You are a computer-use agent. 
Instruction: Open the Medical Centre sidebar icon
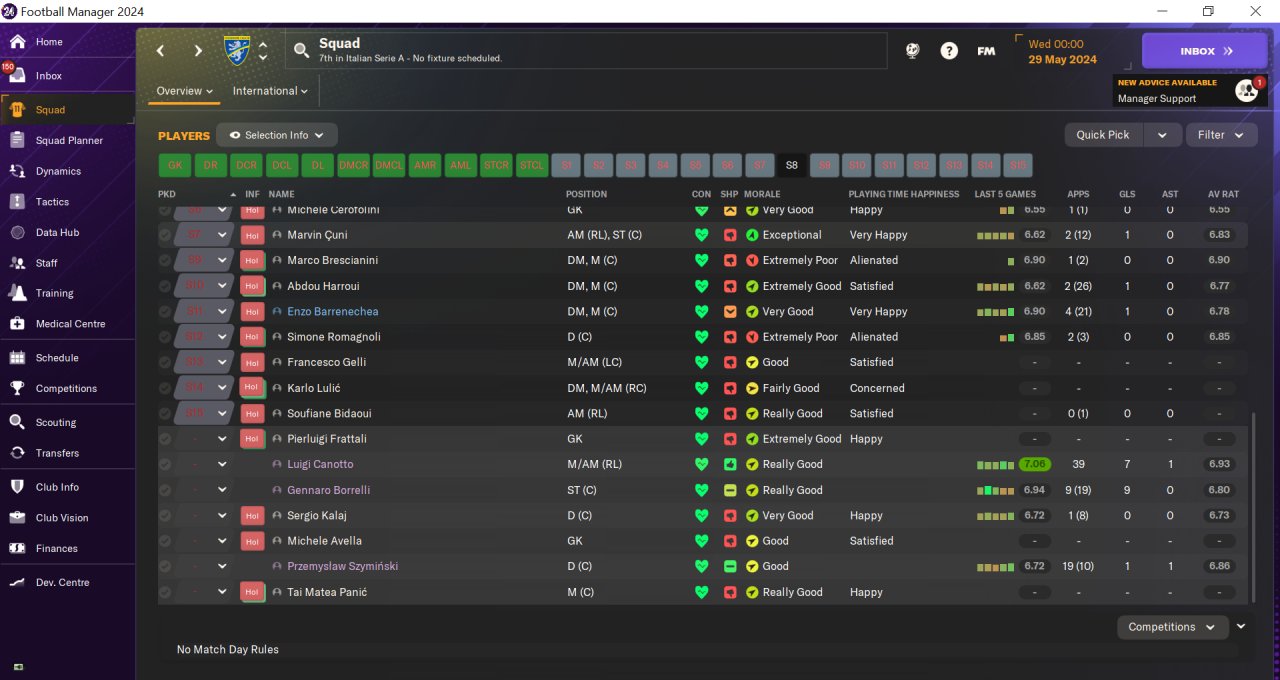[x=17, y=323]
